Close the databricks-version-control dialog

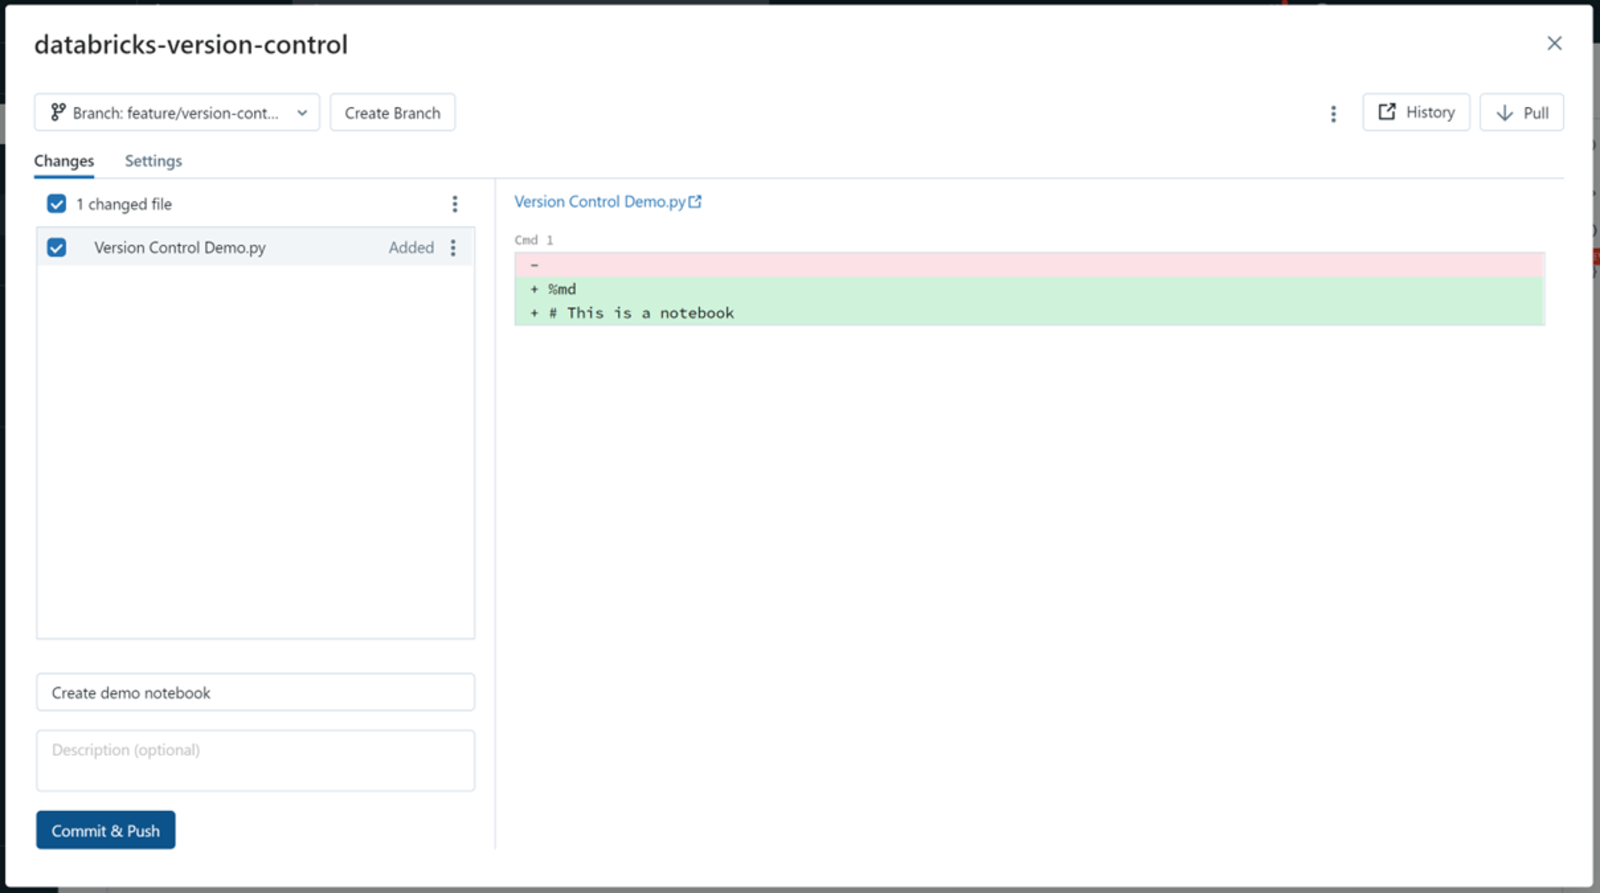(1554, 43)
